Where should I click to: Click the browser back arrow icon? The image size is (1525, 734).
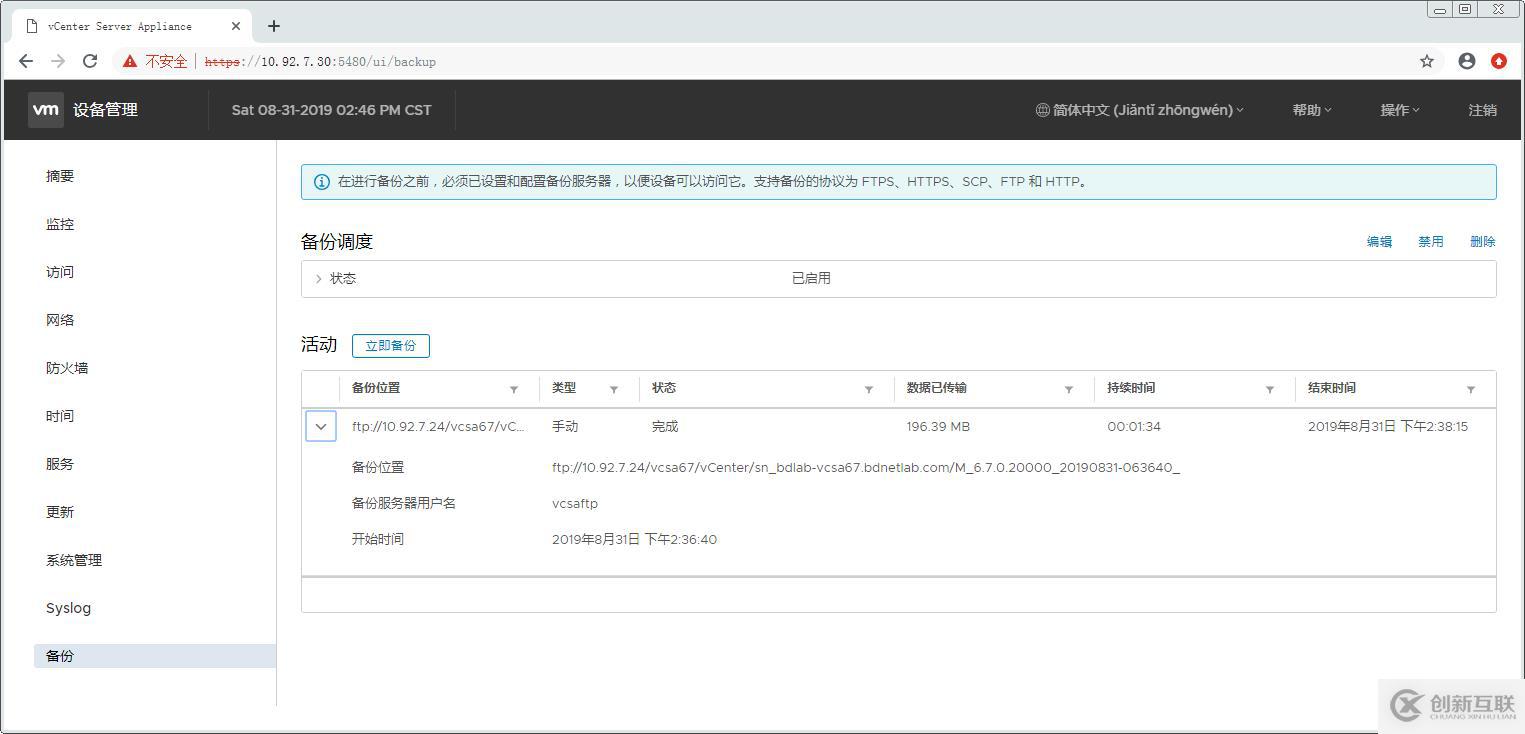click(26, 61)
